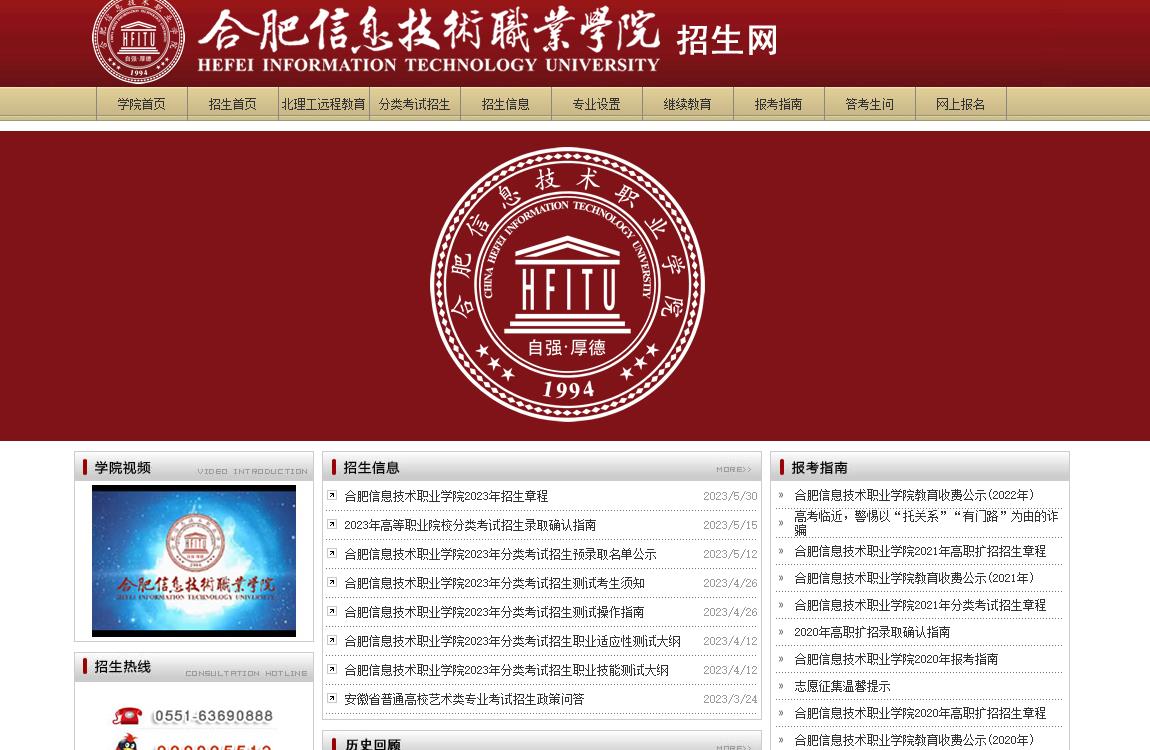Open 职业适应性测试大纲 article link

click(513, 641)
